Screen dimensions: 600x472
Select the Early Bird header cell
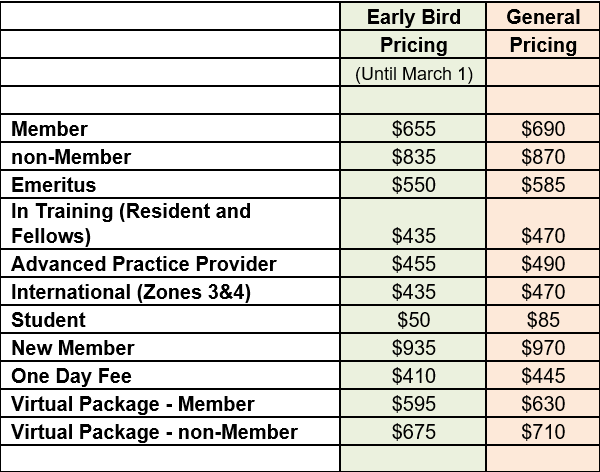tap(413, 16)
